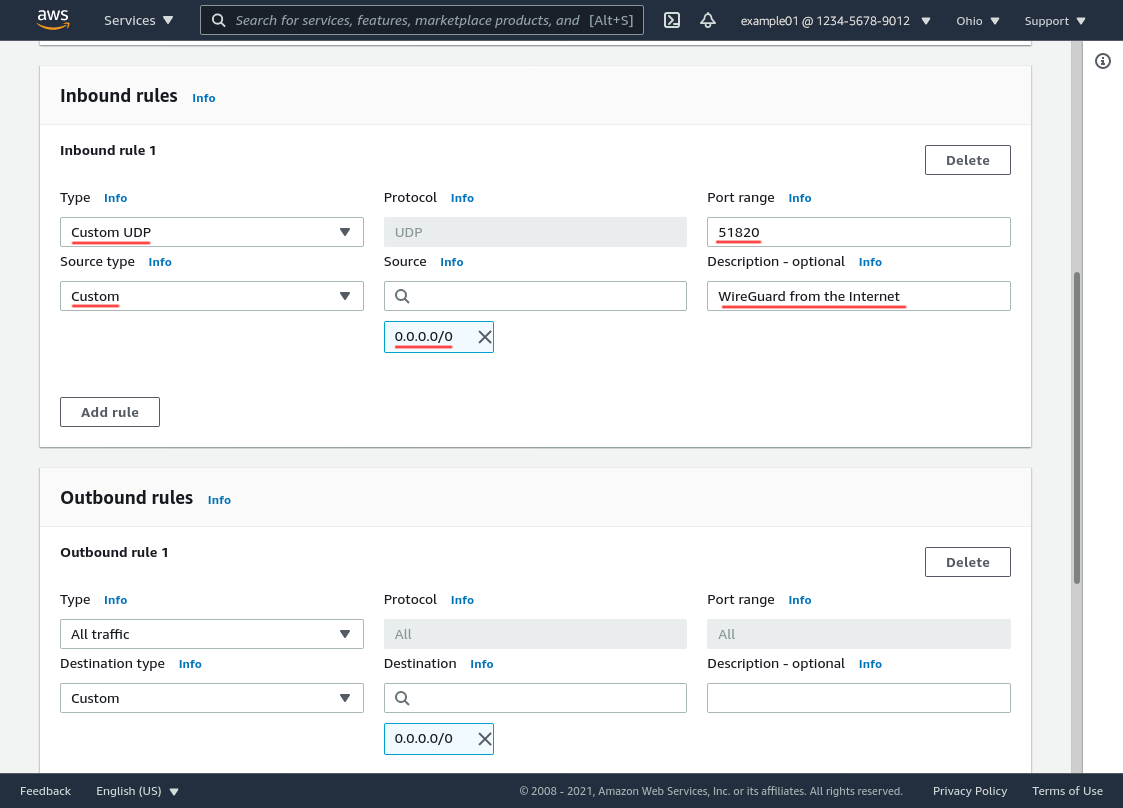Expand outbound Type dropdown All traffic
The height and width of the screenshot is (808, 1123).
(212, 634)
